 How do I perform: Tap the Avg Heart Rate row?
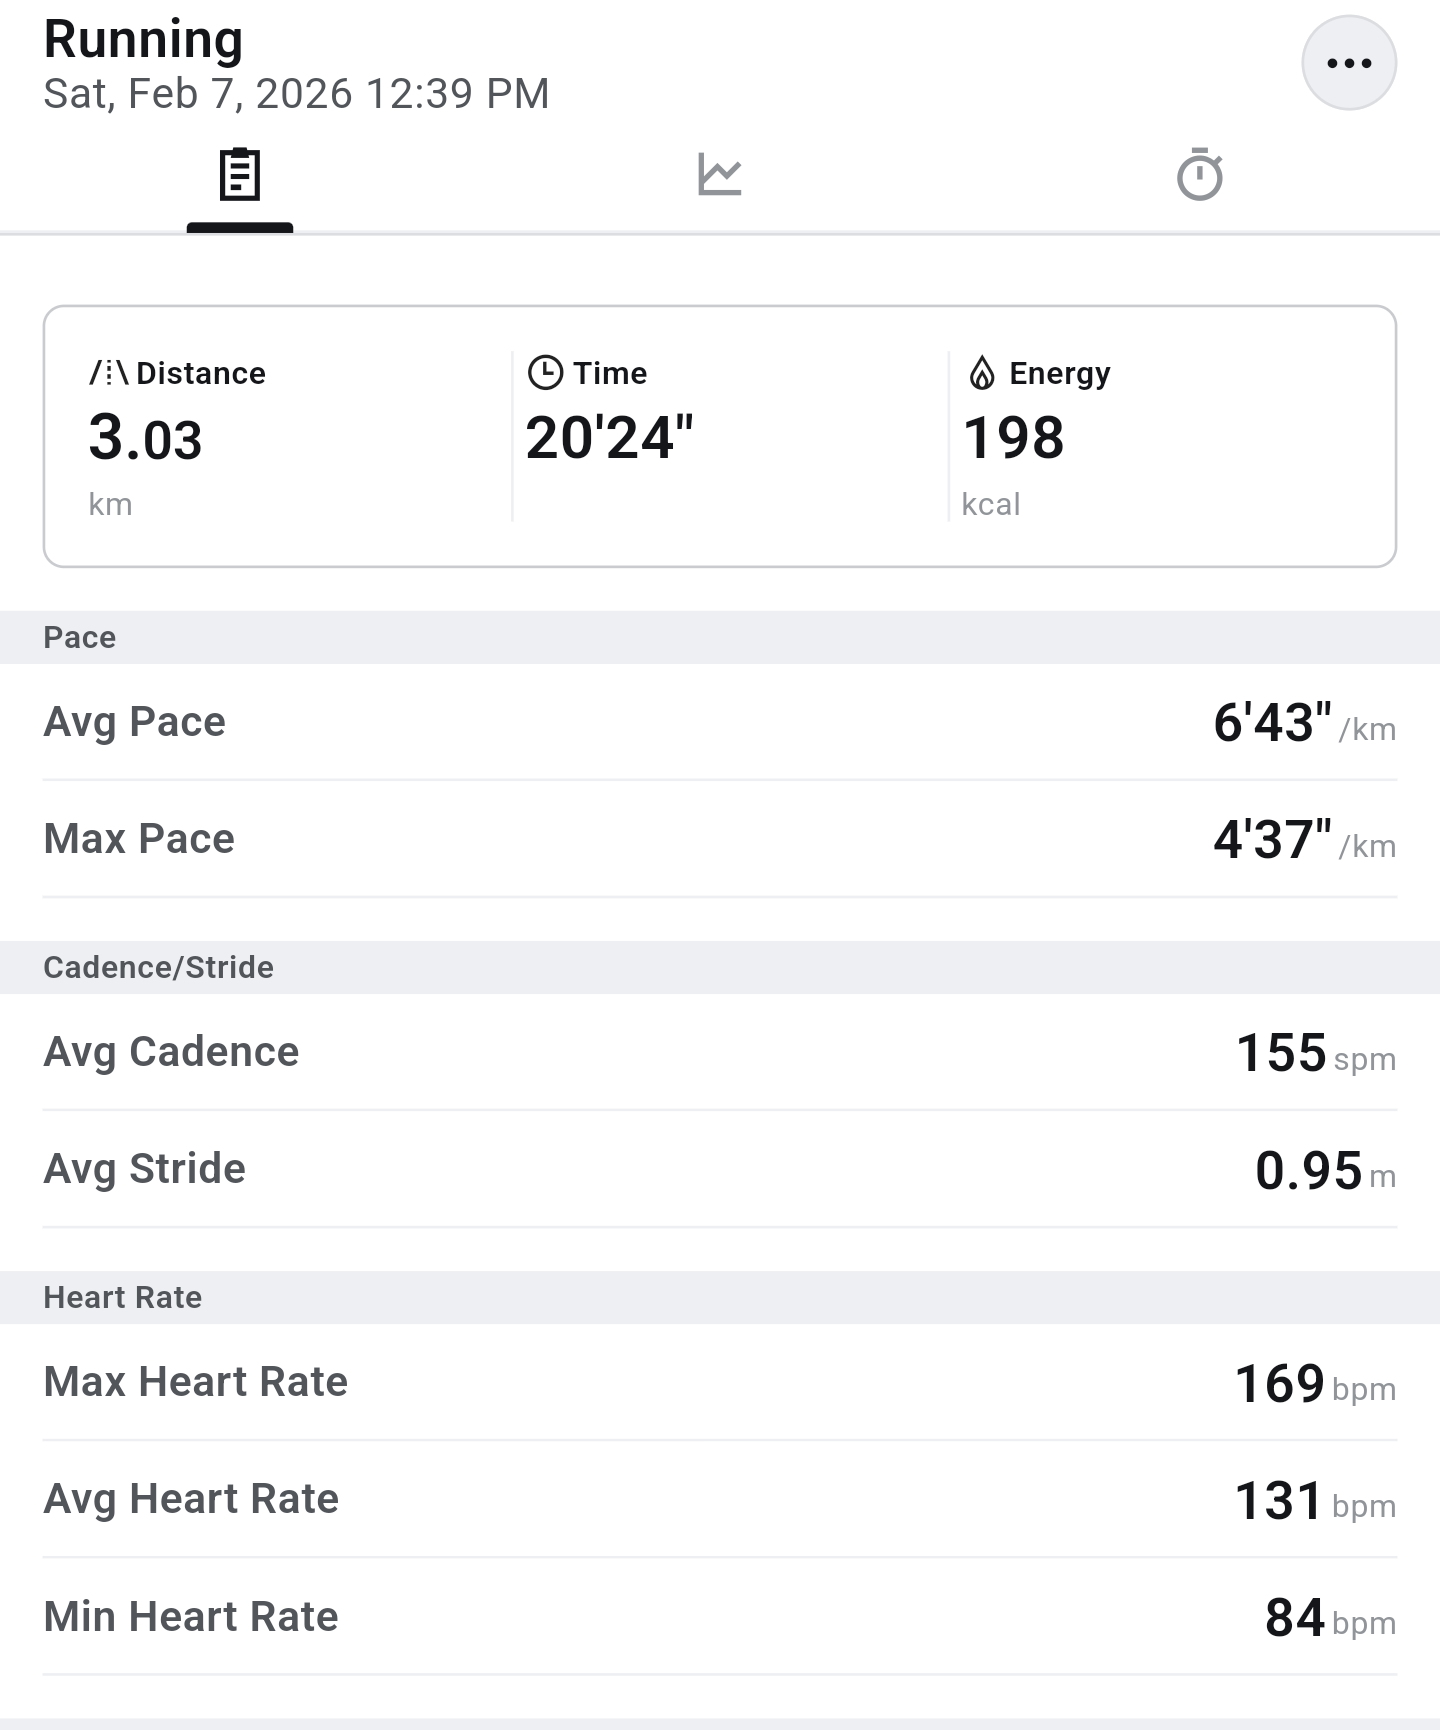[720, 1499]
